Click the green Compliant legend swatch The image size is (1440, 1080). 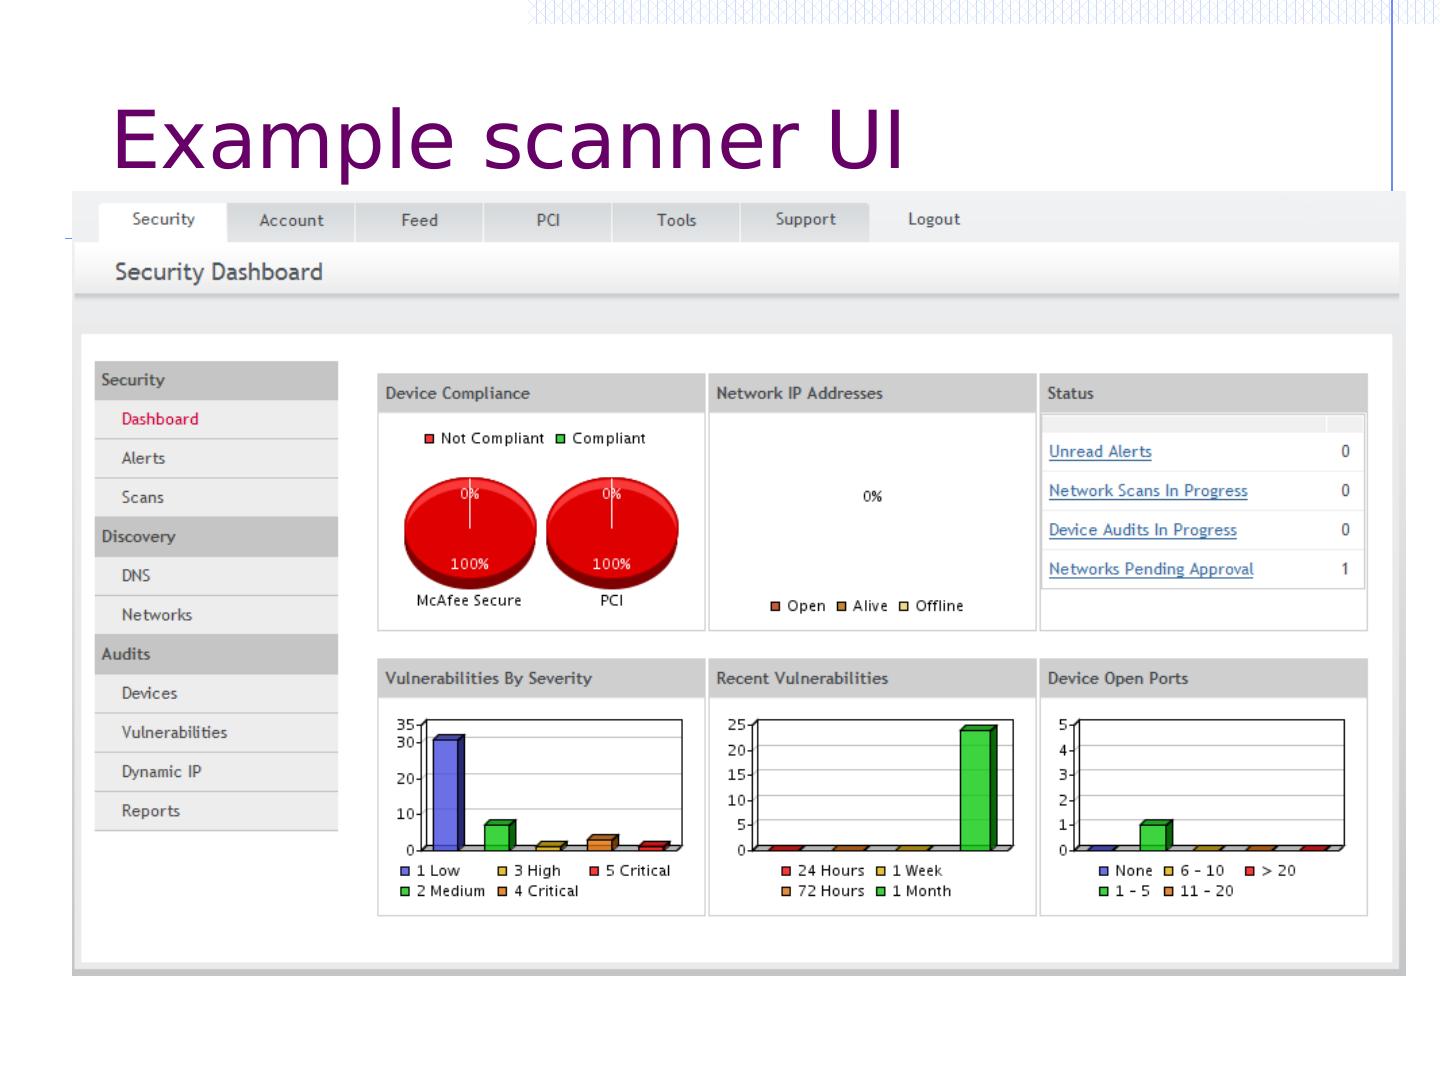point(561,439)
